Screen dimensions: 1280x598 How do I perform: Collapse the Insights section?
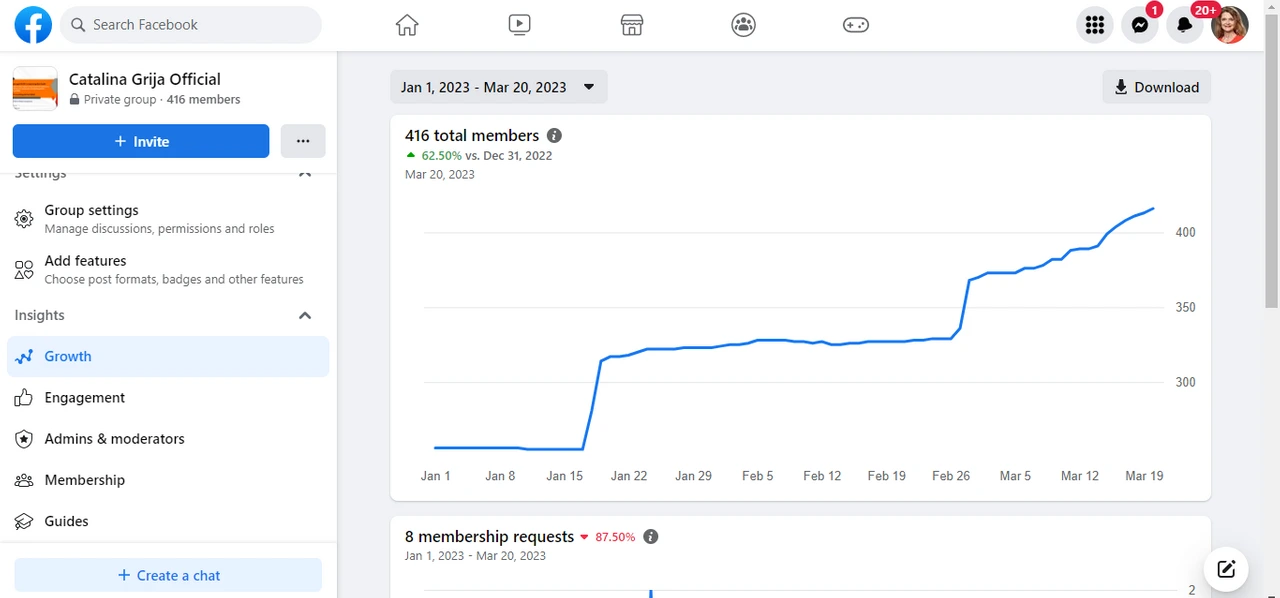tap(305, 316)
